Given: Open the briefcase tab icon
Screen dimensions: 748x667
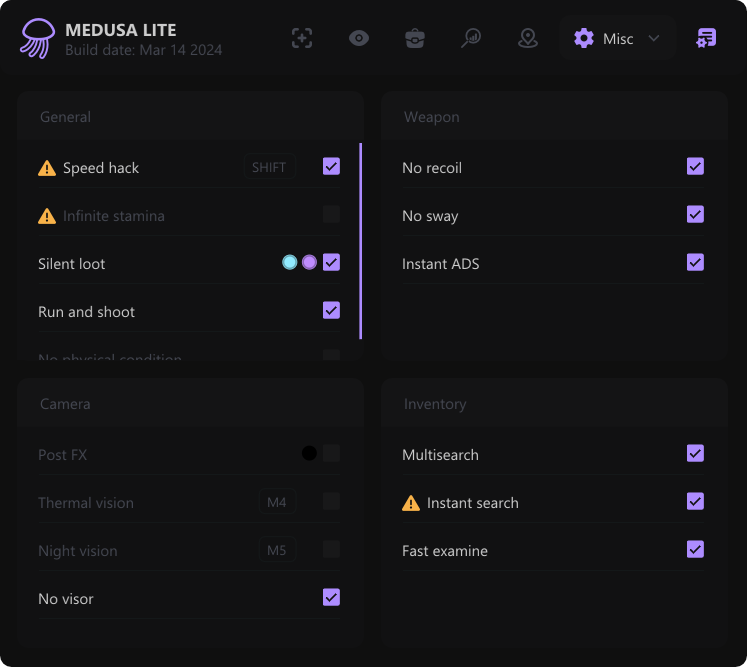Looking at the screenshot, I should click(415, 38).
